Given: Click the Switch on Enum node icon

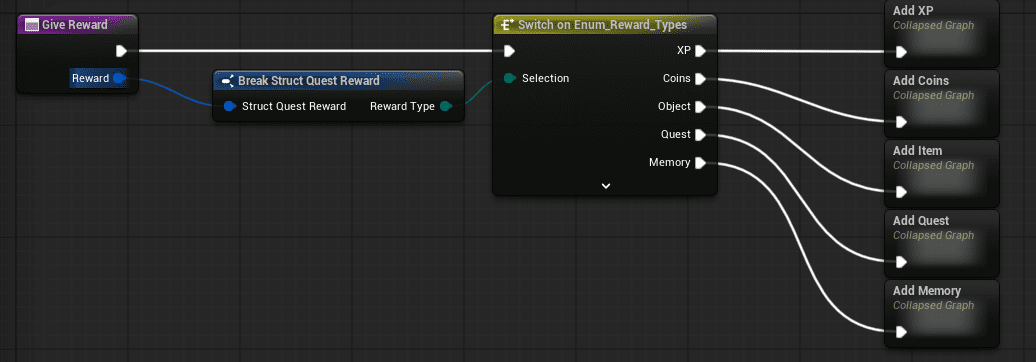Looking at the screenshot, I should point(507,25).
